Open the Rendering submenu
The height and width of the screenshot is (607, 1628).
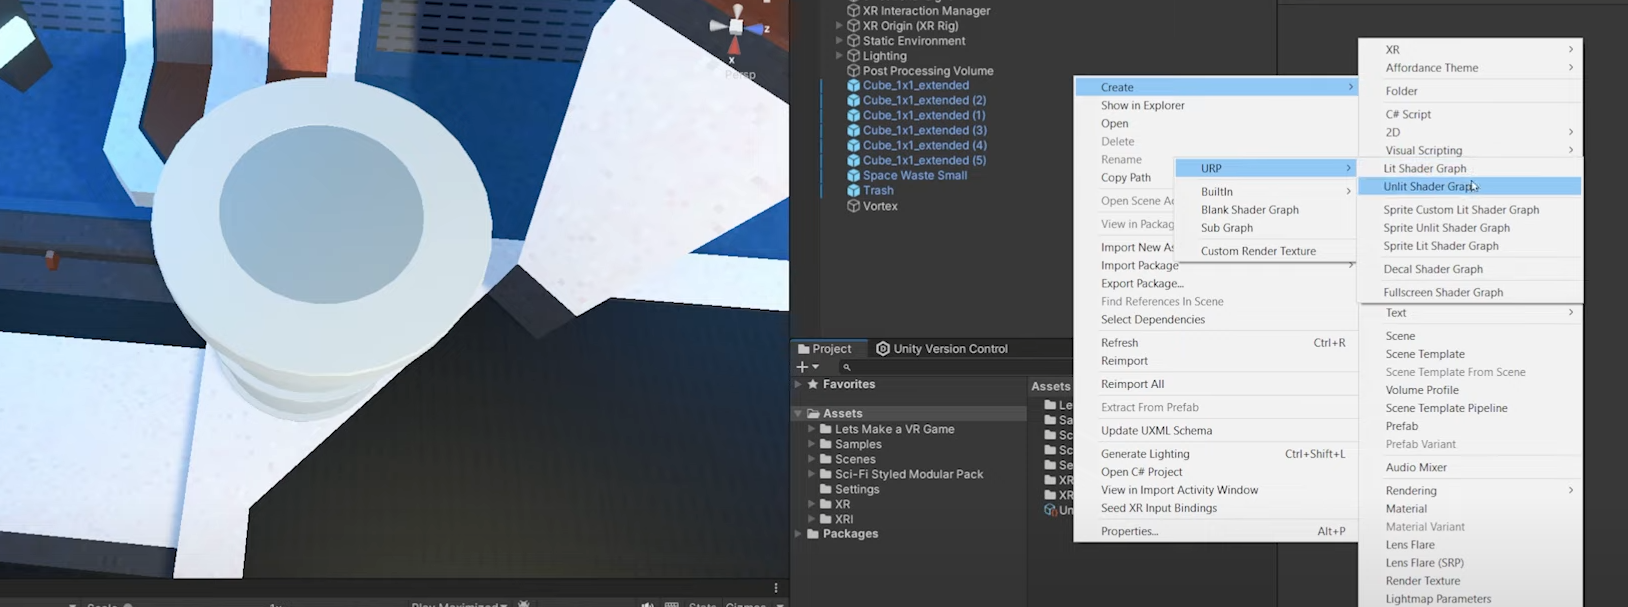[1470, 490]
